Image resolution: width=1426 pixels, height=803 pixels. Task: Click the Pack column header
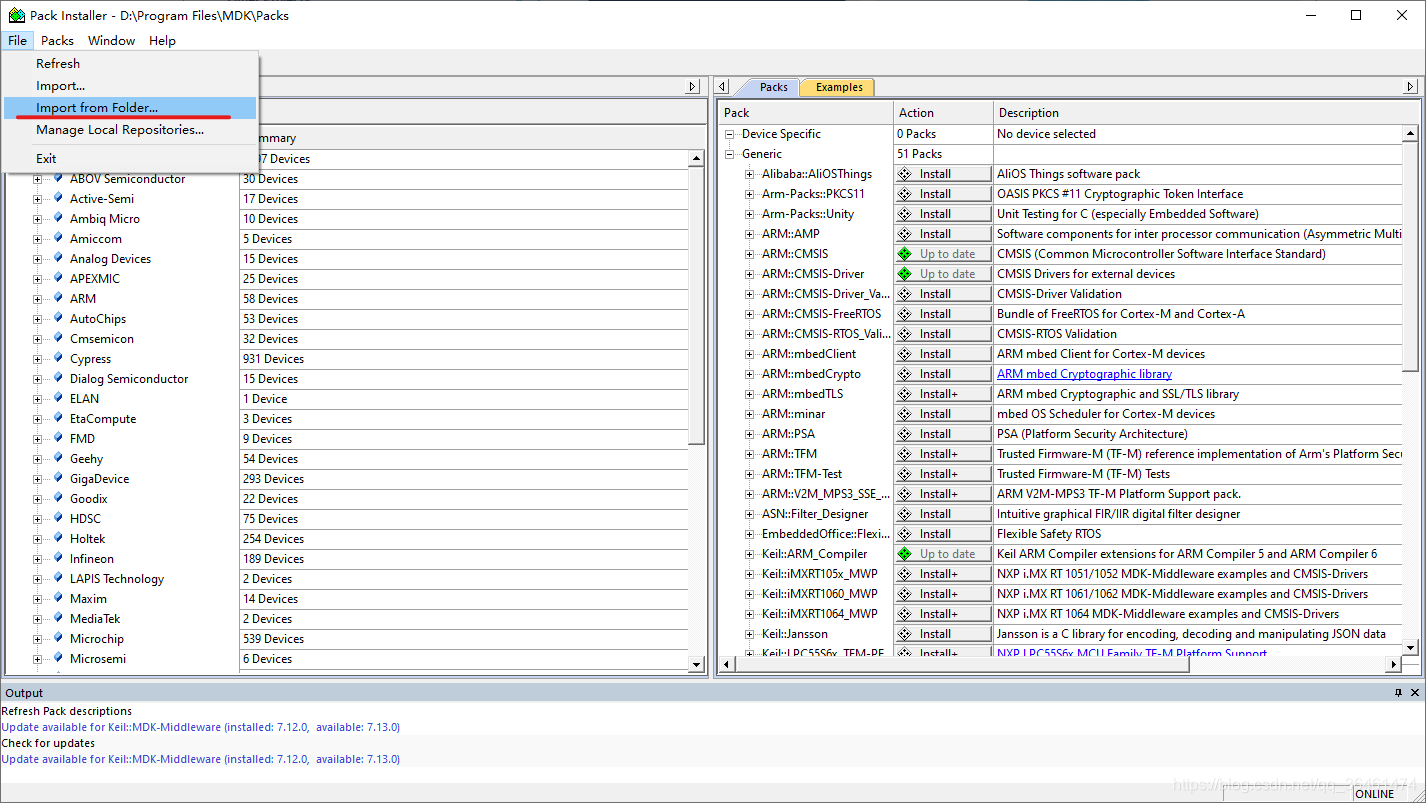coord(806,113)
